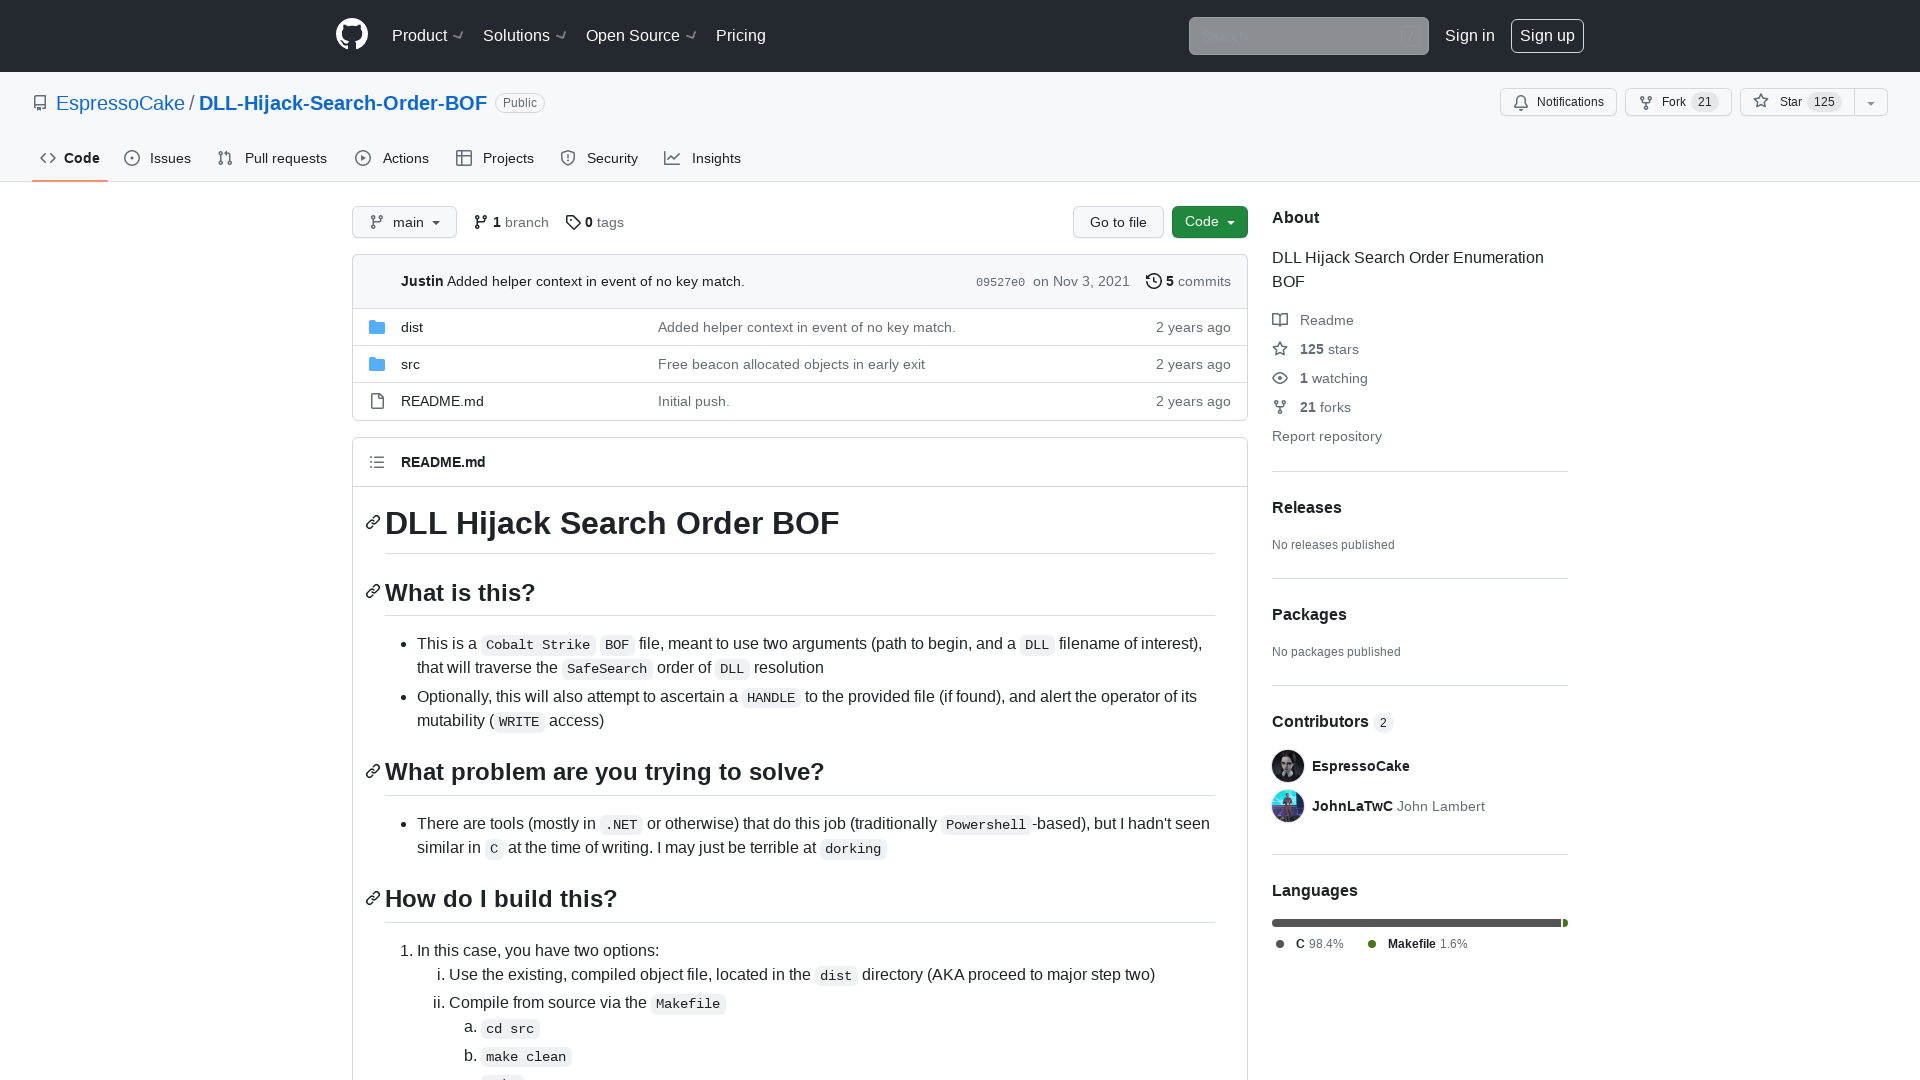Open the src folder

410,364
